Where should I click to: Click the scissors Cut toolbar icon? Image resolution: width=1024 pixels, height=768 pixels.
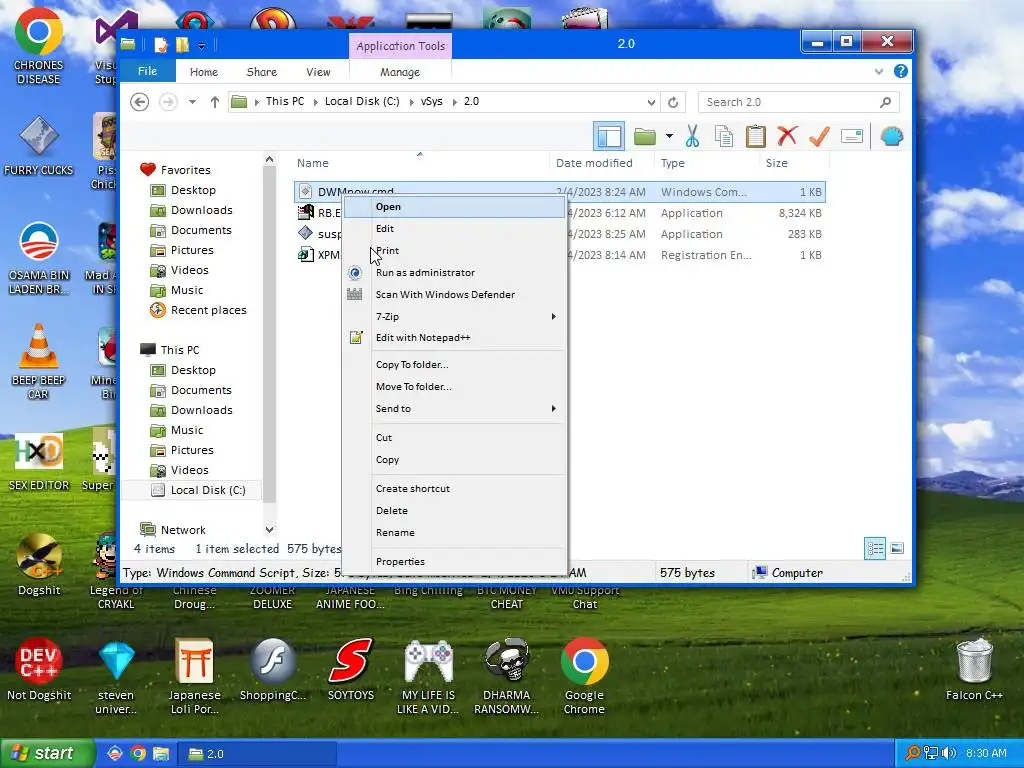point(692,136)
